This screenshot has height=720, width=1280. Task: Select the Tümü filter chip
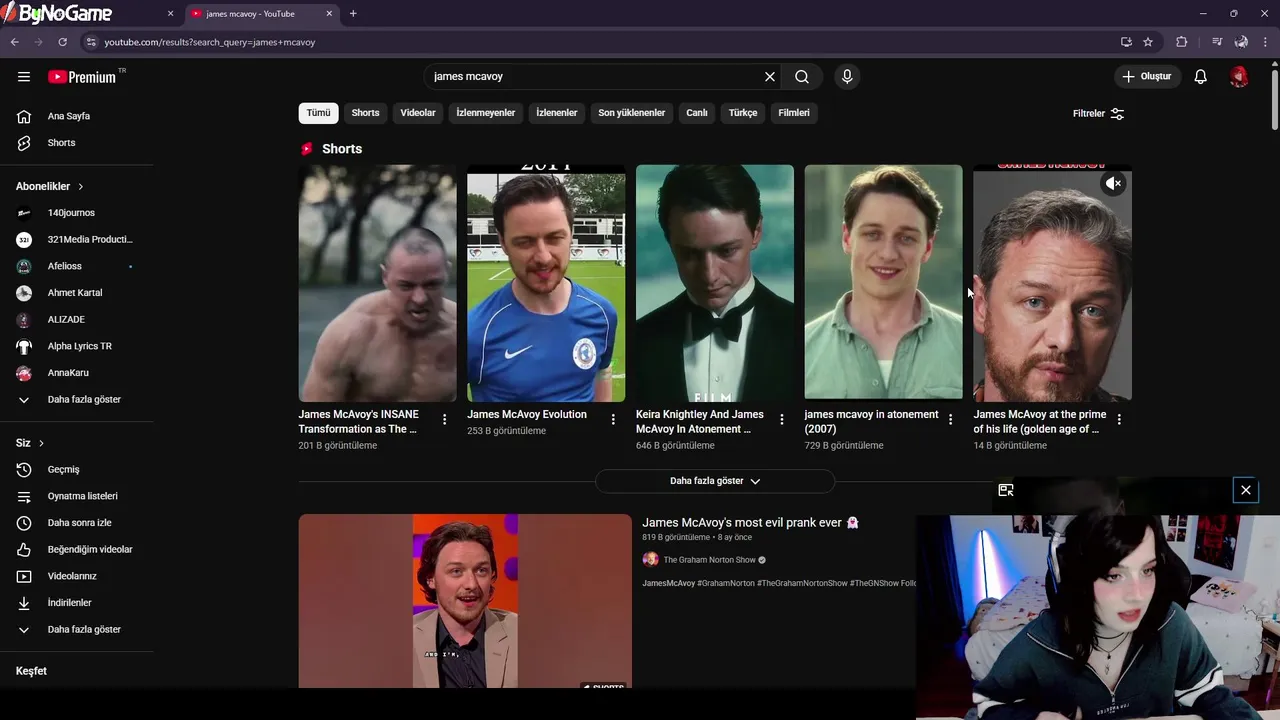[x=318, y=113]
